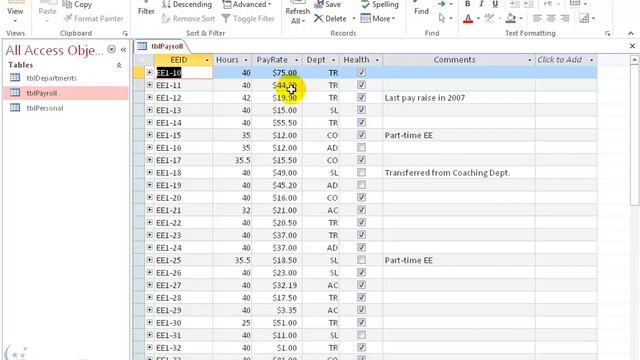Click the red font color button

point(468,18)
